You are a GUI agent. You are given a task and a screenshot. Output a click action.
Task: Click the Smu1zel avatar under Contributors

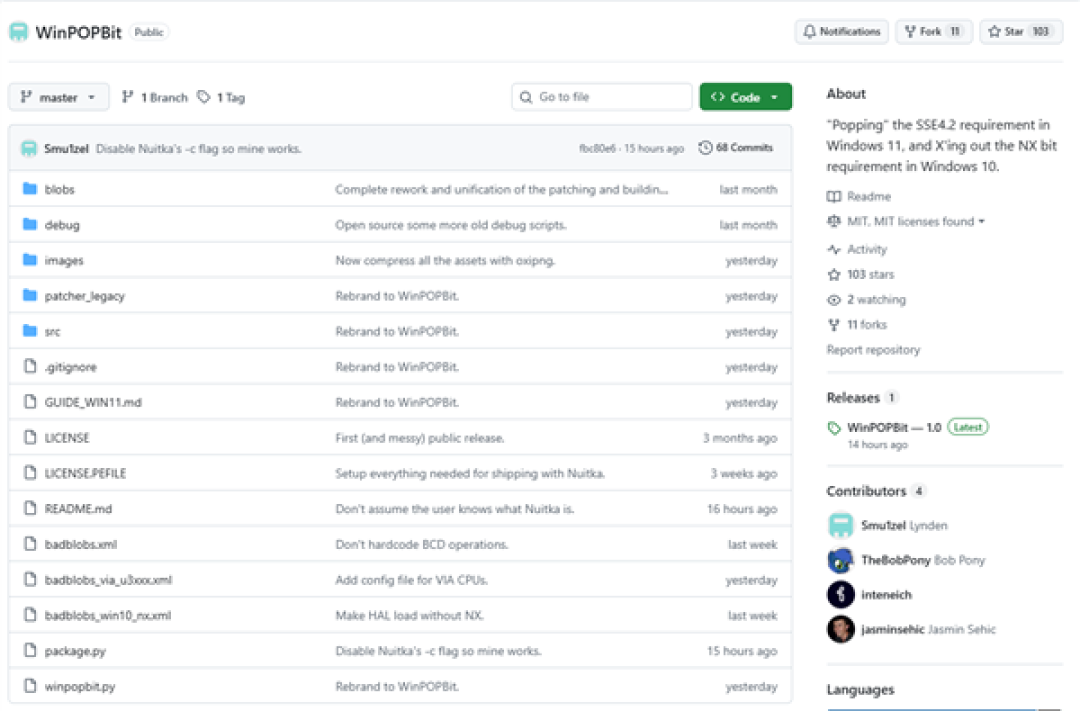tap(840, 525)
